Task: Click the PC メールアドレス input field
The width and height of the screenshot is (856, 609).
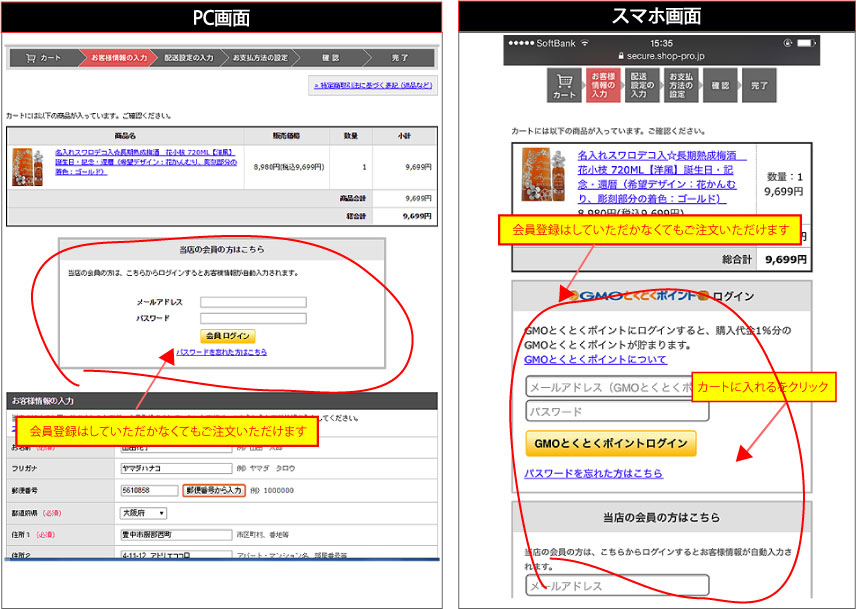Action: (x=253, y=301)
